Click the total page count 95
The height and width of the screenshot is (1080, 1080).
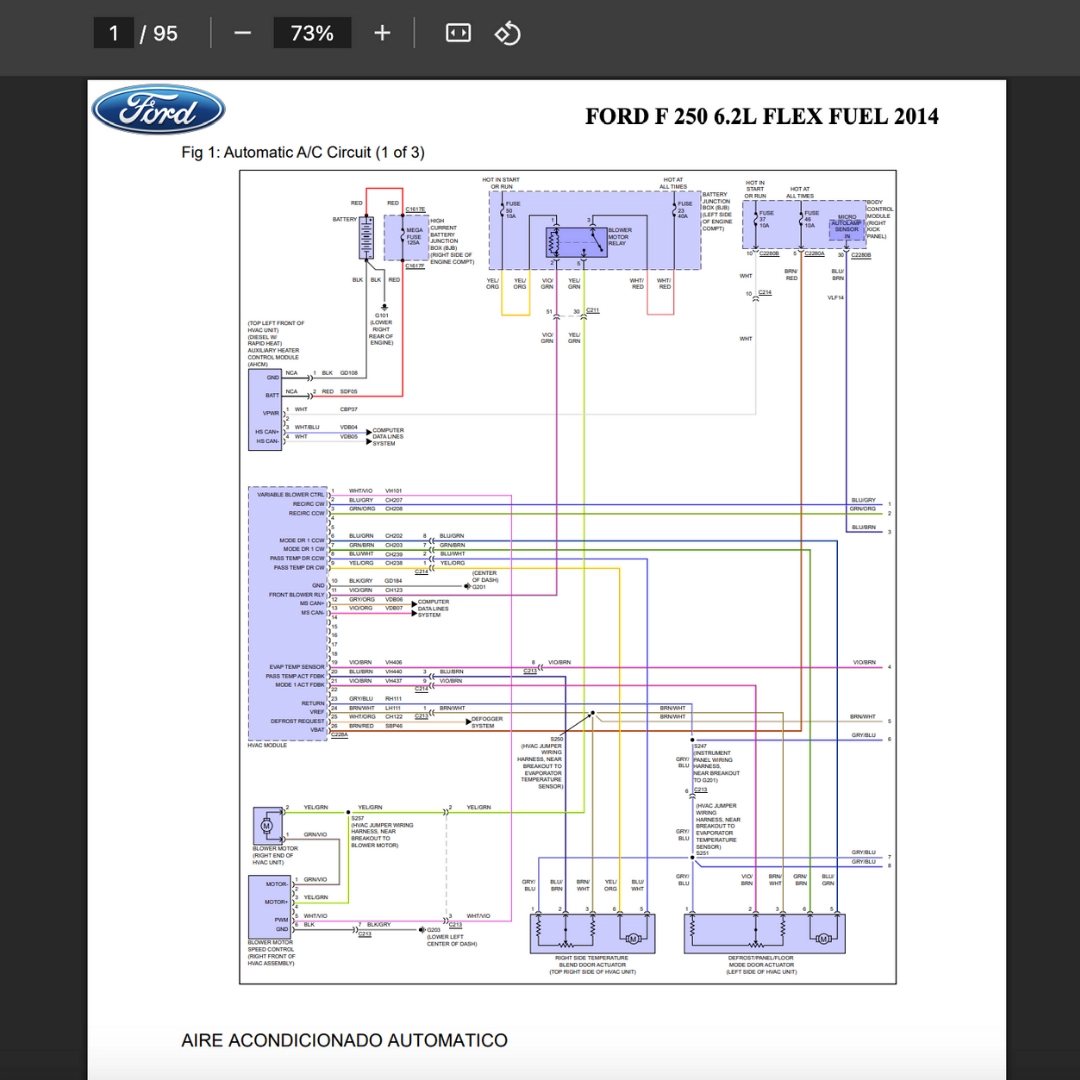click(x=165, y=33)
